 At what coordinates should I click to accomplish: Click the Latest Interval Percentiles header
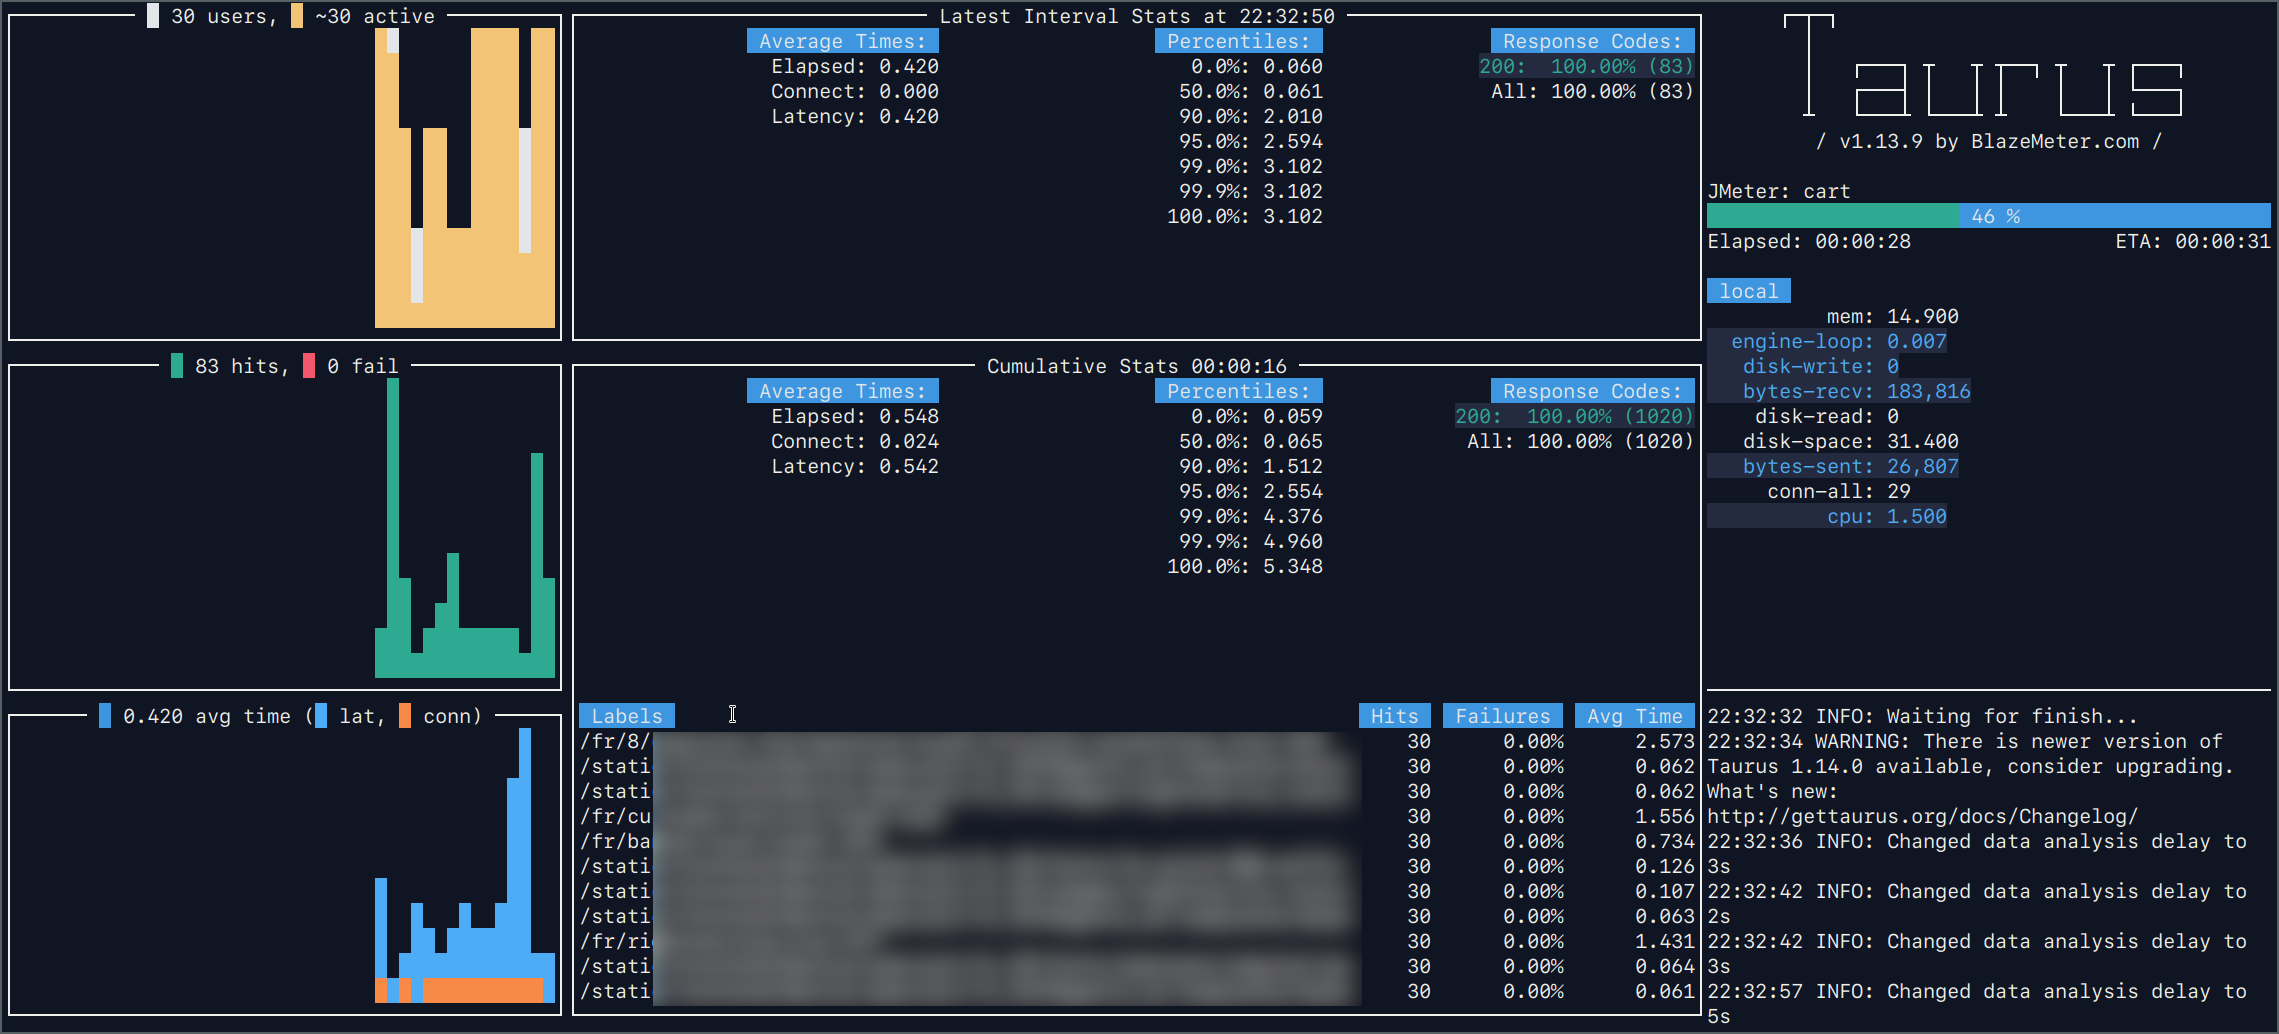(1239, 41)
